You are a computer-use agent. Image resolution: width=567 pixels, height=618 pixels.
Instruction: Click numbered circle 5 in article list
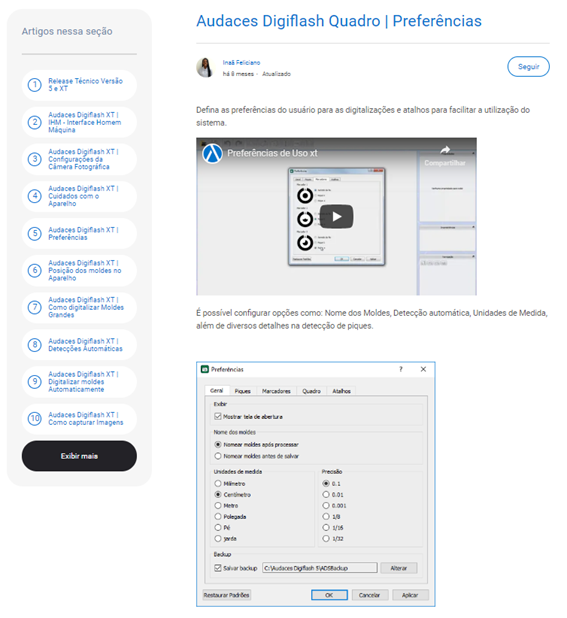pyautogui.click(x=35, y=233)
